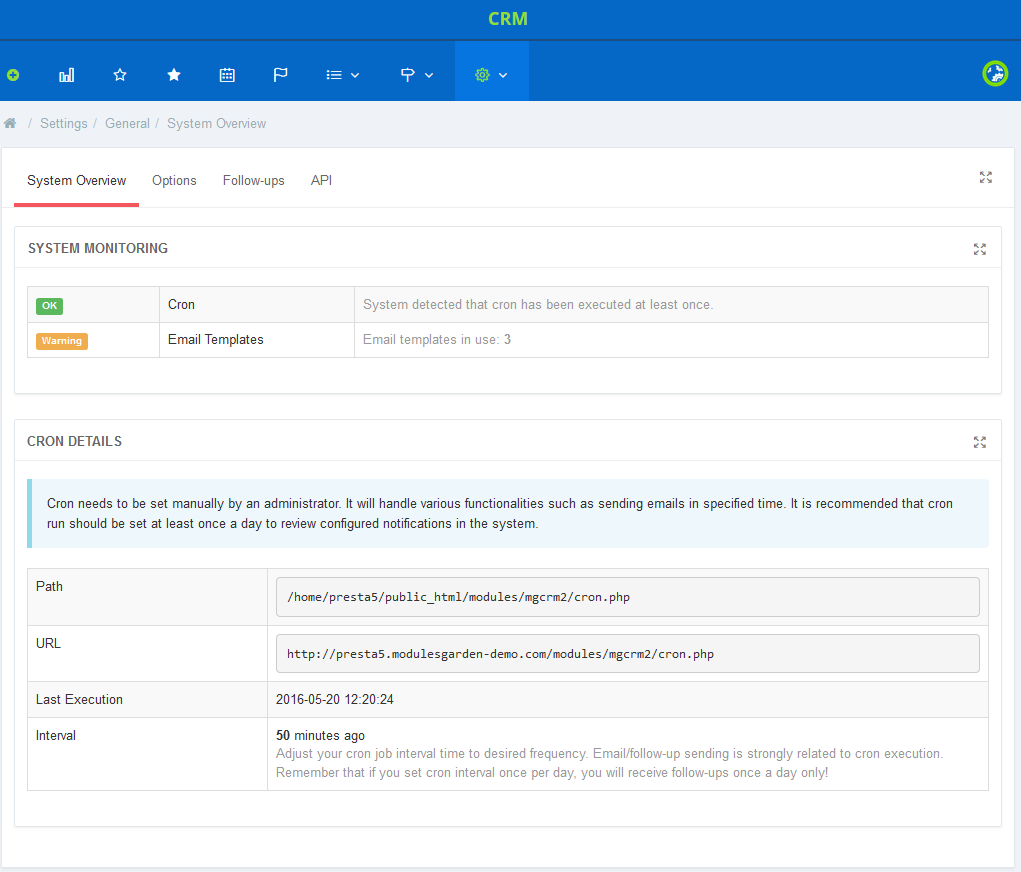Viewport: 1021px width, 872px height.
Task: Expand main panel to fullscreen
Action: point(986,177)
